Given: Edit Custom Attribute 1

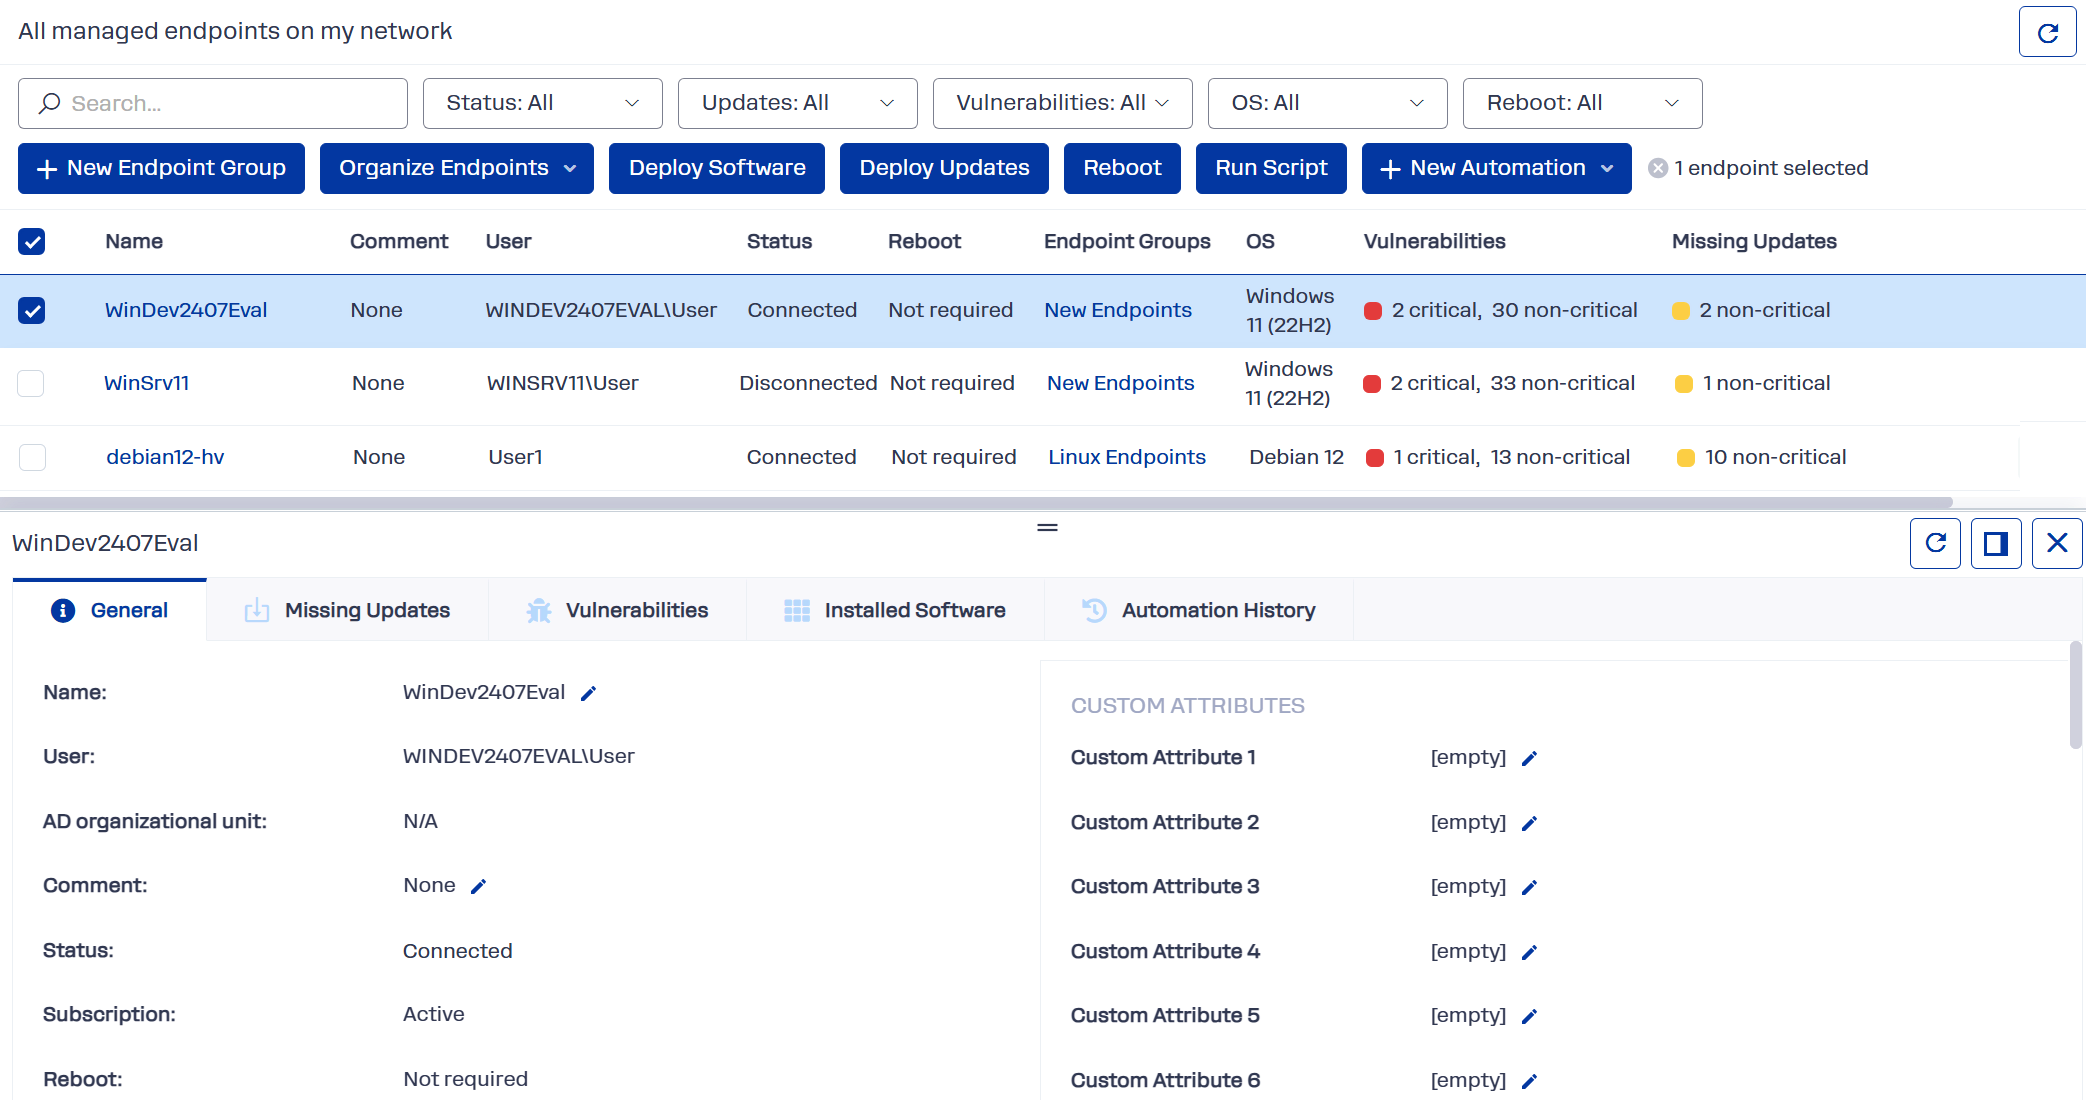Looking at the screenshot, I should 1529,758.
